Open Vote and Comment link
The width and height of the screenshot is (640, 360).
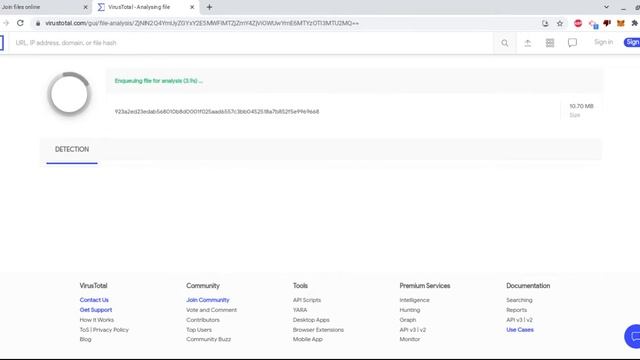211,310
